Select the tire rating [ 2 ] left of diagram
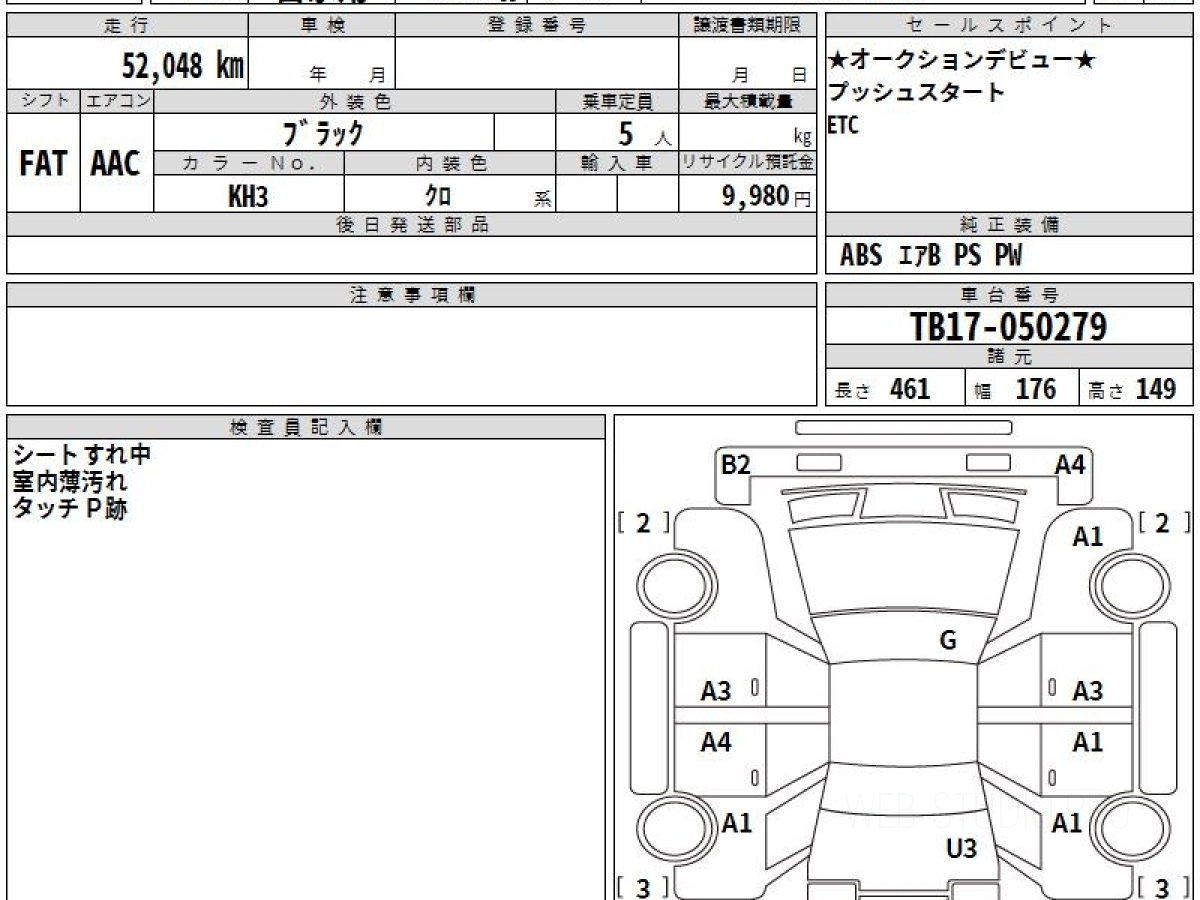 (x=643, y=523)
